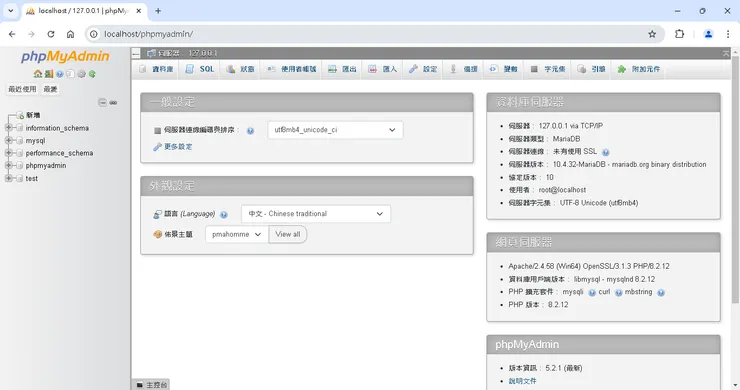Viewport: 740px width, 390px height.
Task: Click help icon next to SSL status
Action: point(605,152)
